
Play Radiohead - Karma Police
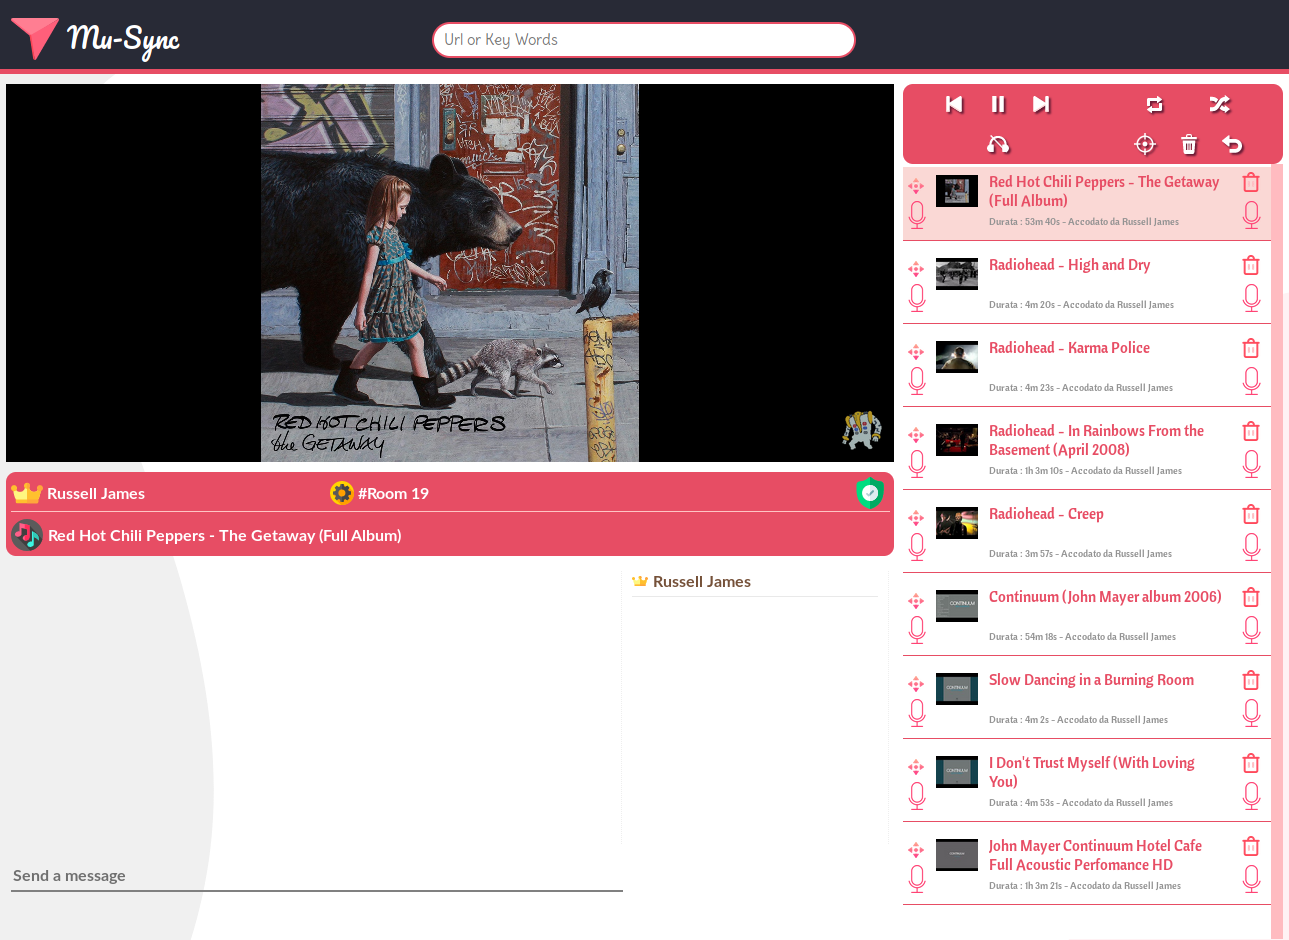click(1069, 348)
